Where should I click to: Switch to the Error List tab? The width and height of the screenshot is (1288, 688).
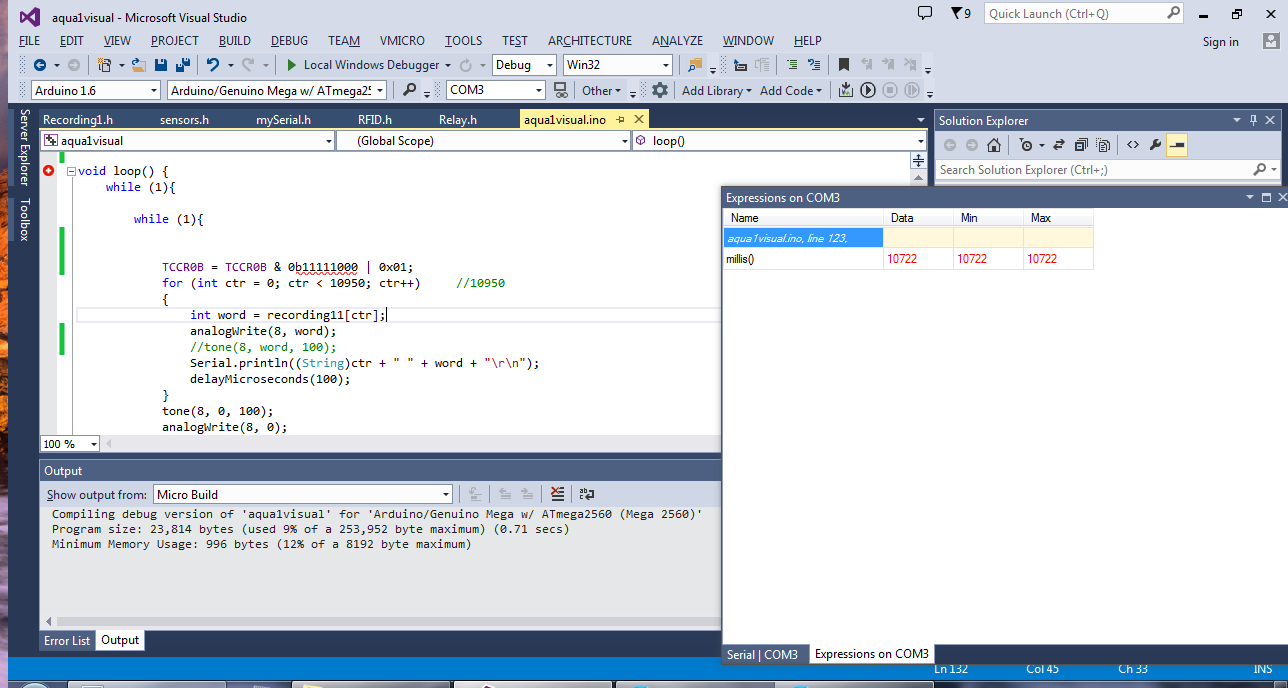pyautogui.click(x=67, y=640)
